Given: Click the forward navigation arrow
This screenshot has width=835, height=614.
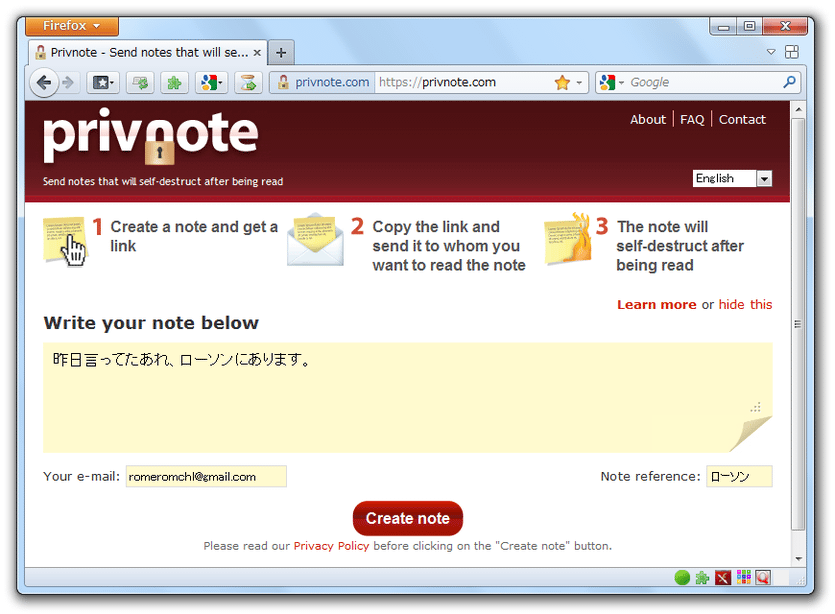Looking at the screenshot, I should click(68, 83).
